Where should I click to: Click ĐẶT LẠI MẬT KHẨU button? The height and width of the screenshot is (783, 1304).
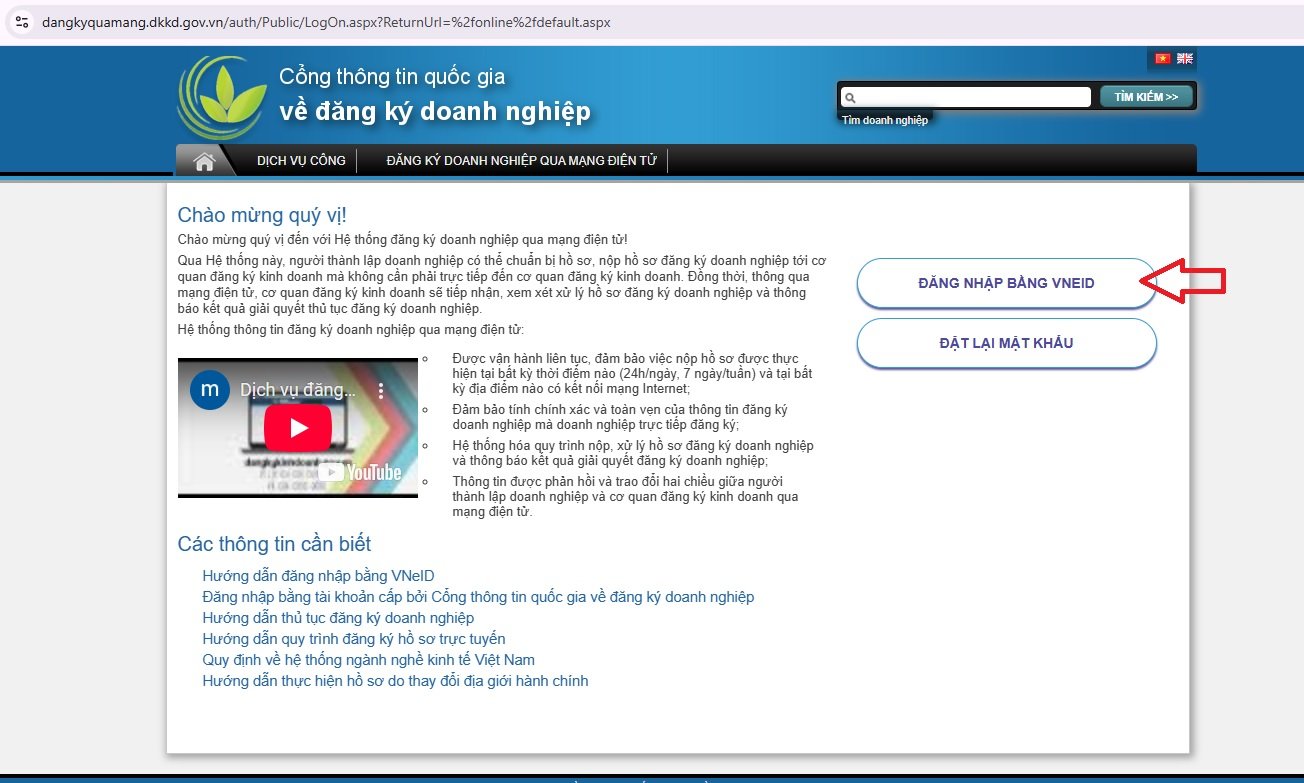(x=1006, y=344)
